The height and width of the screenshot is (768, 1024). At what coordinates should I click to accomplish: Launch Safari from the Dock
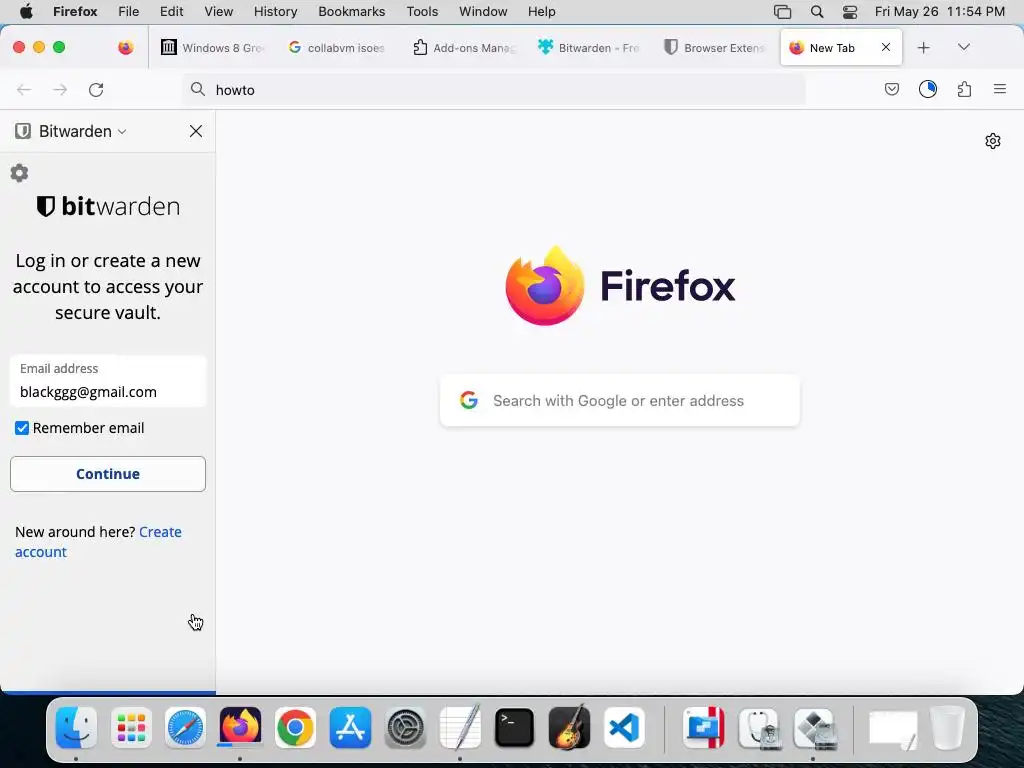[x=185, y=728]
